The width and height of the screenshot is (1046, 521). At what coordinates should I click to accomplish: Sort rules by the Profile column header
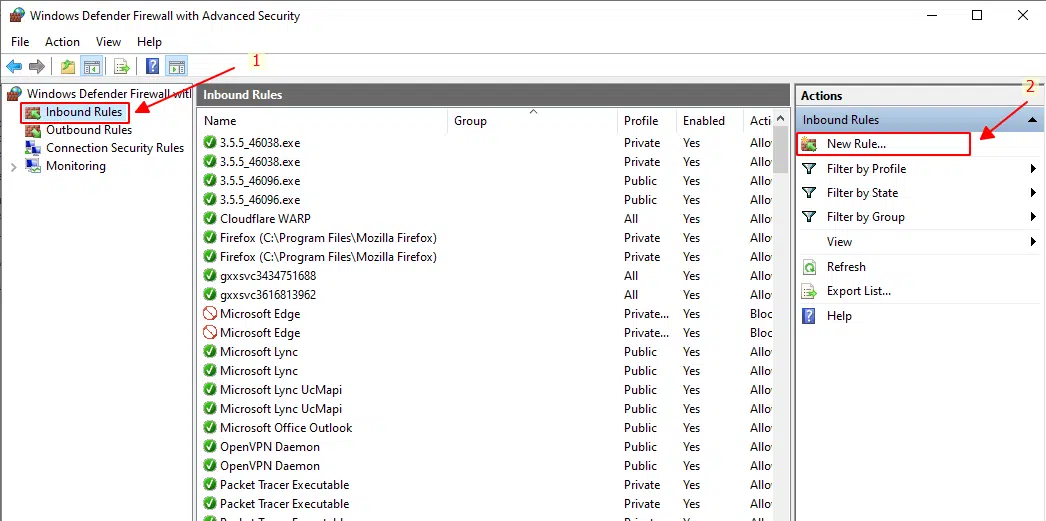(x=641, y=121)
